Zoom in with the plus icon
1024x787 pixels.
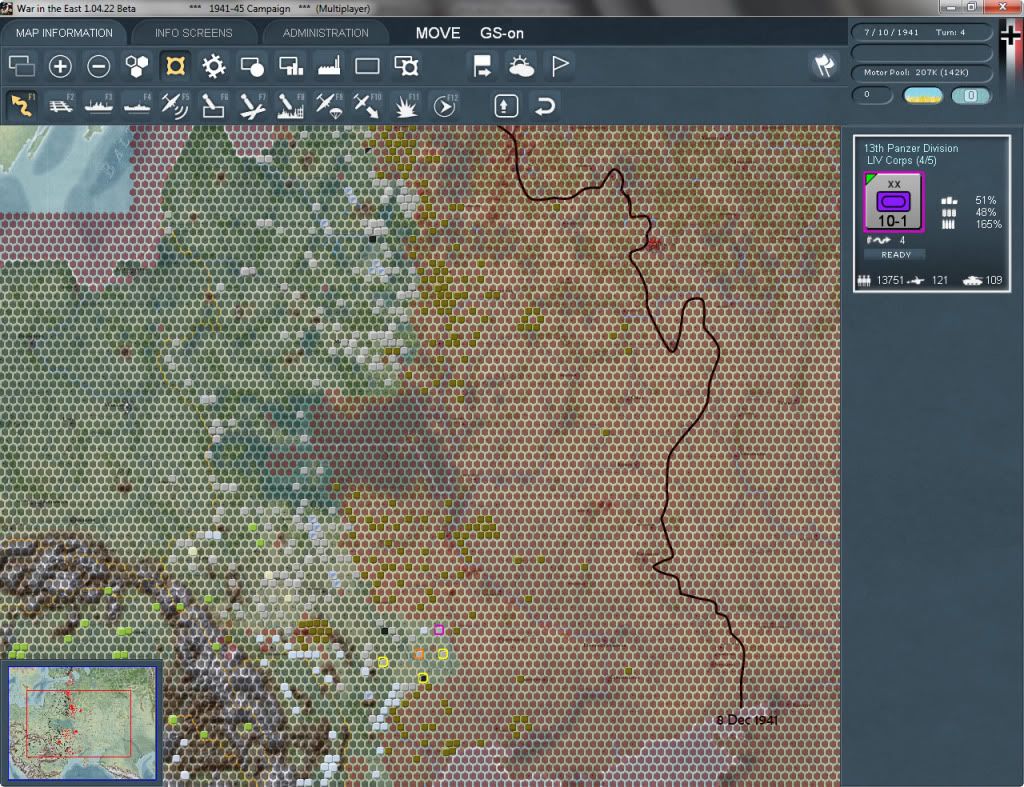click(x=60, y=66)
